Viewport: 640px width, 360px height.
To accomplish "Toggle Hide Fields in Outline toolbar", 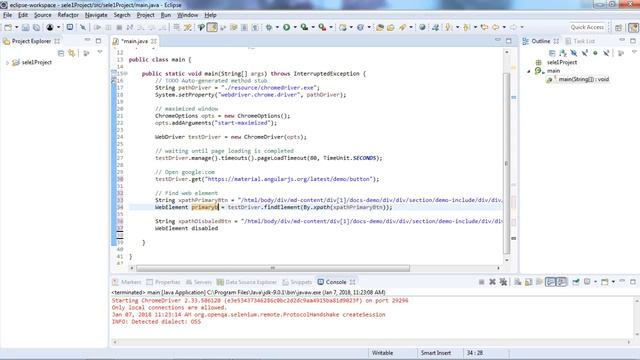I will pyautogui.click(x=573, y=53).
